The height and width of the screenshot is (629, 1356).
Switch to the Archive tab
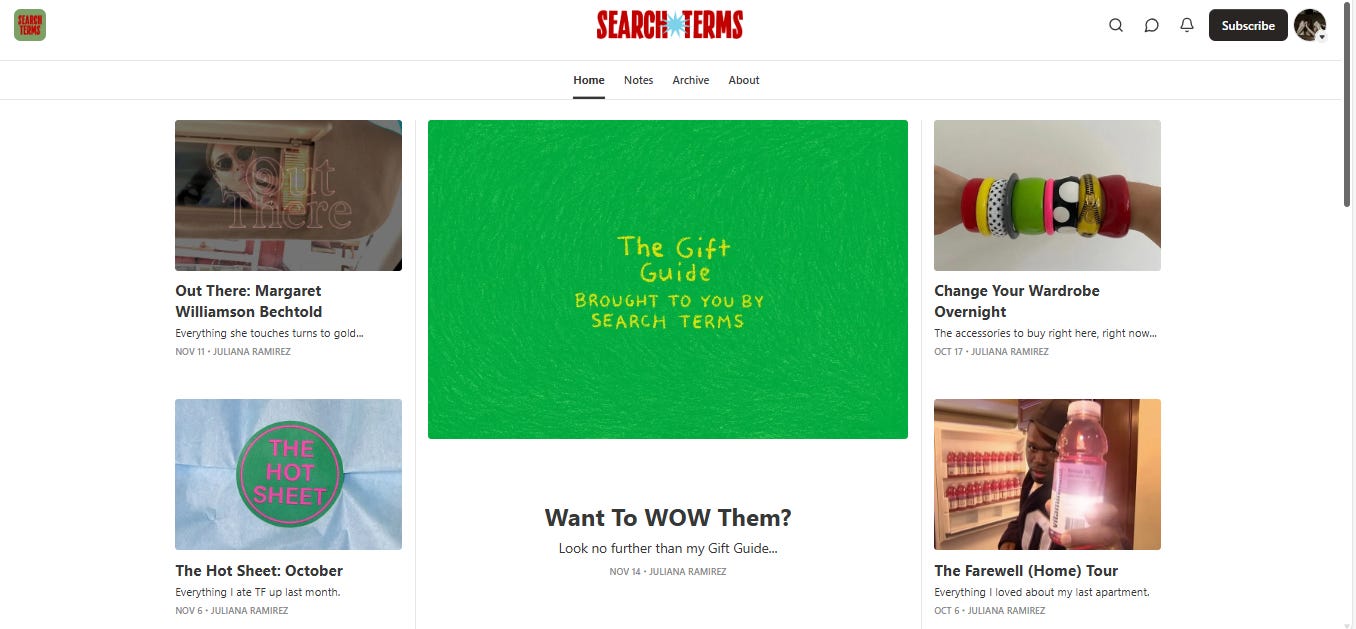click(691, 80)
